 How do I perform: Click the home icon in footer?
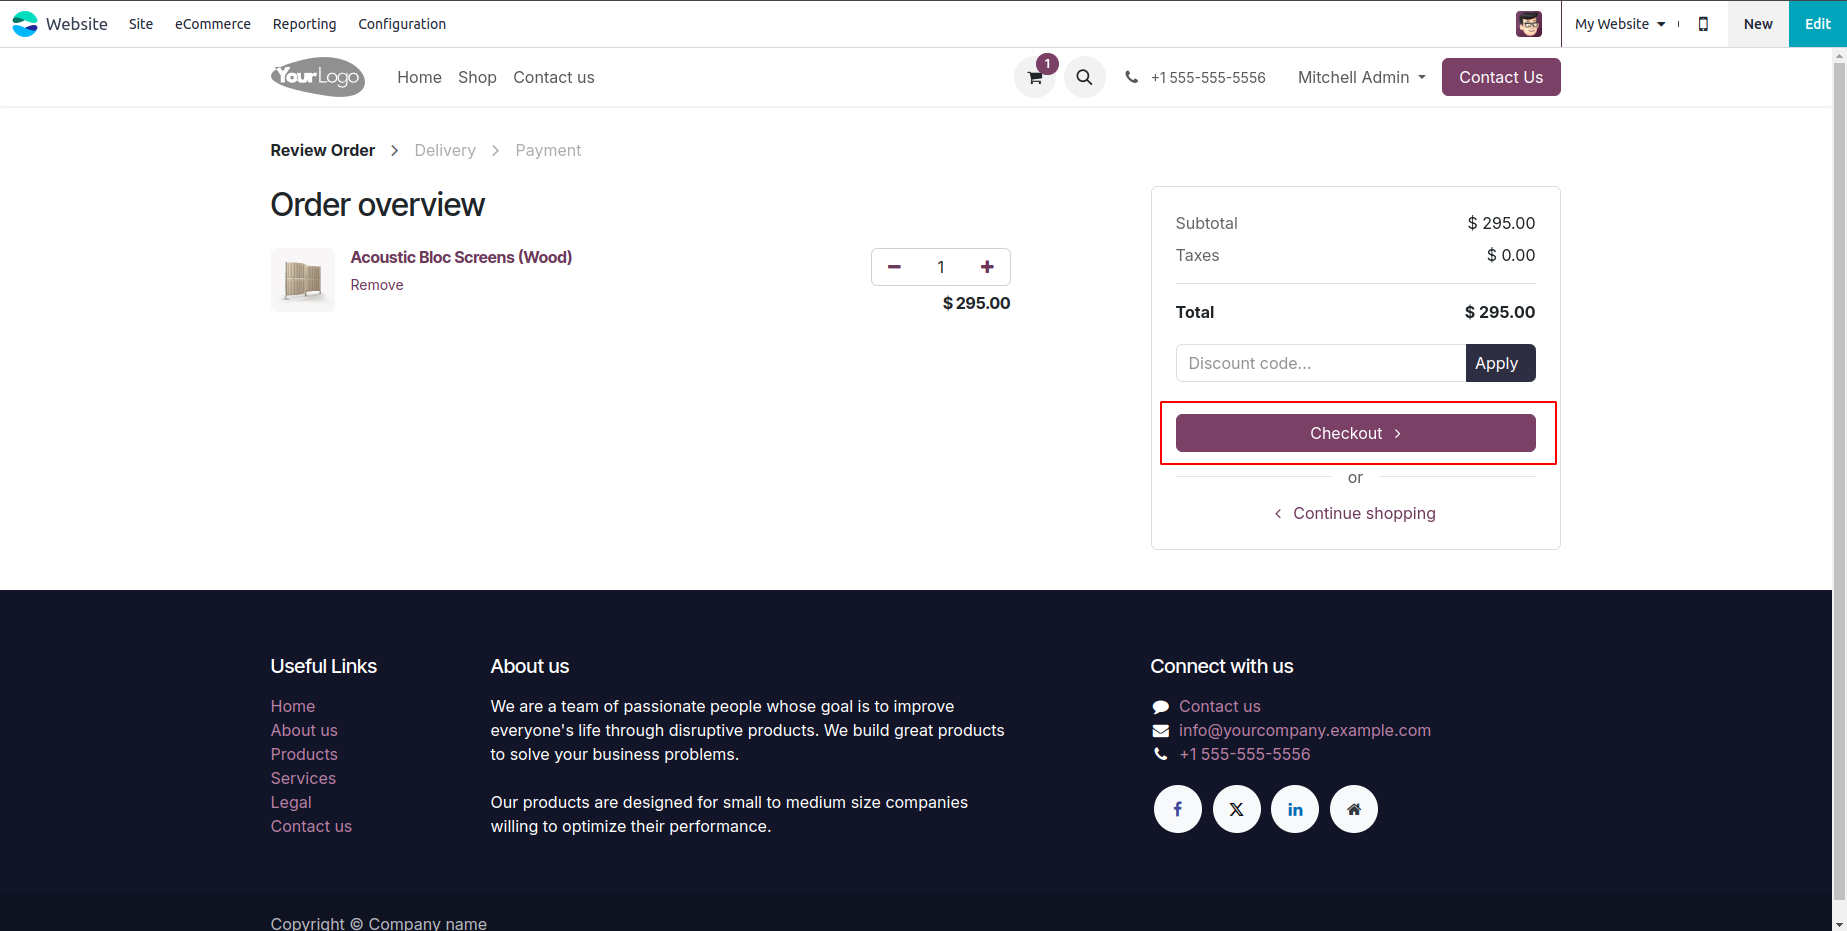click(x=1354, y=809)
